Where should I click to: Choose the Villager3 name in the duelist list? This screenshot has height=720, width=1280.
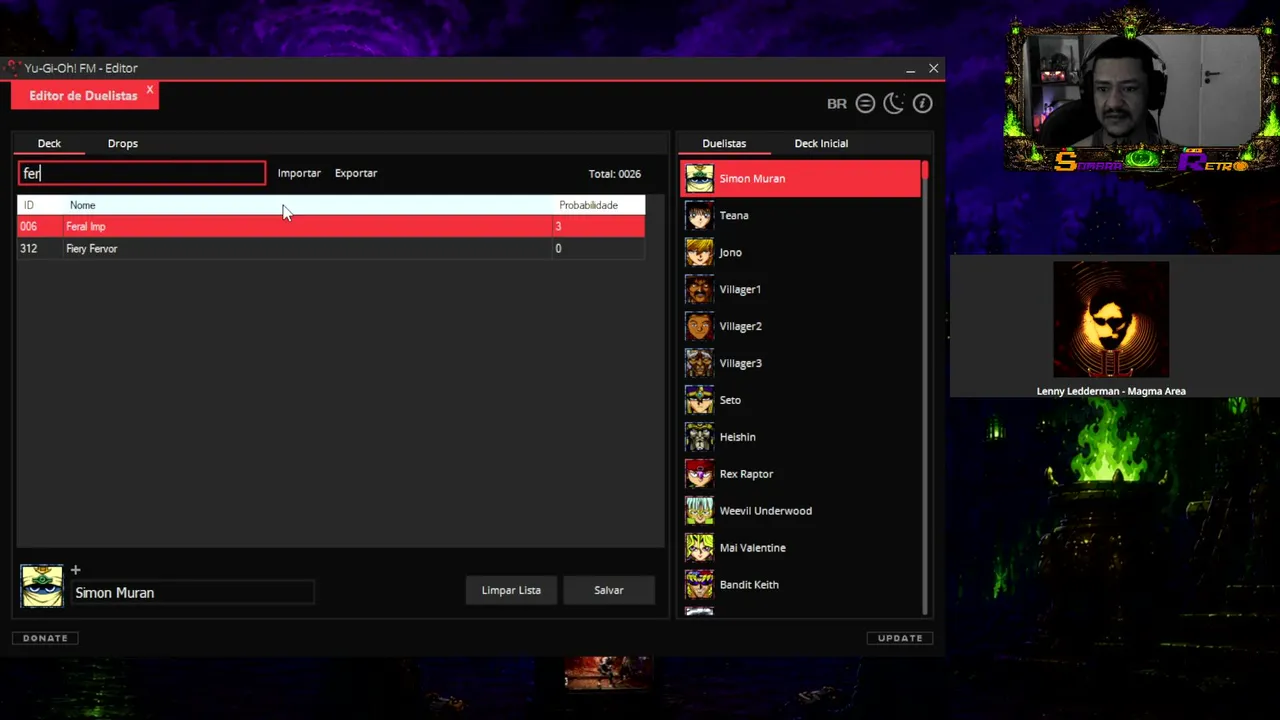click(740, 364)
